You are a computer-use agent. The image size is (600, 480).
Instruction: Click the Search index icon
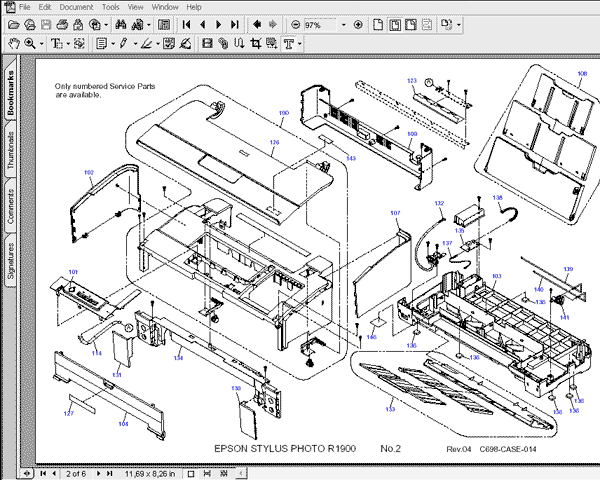tap(137, 25)
